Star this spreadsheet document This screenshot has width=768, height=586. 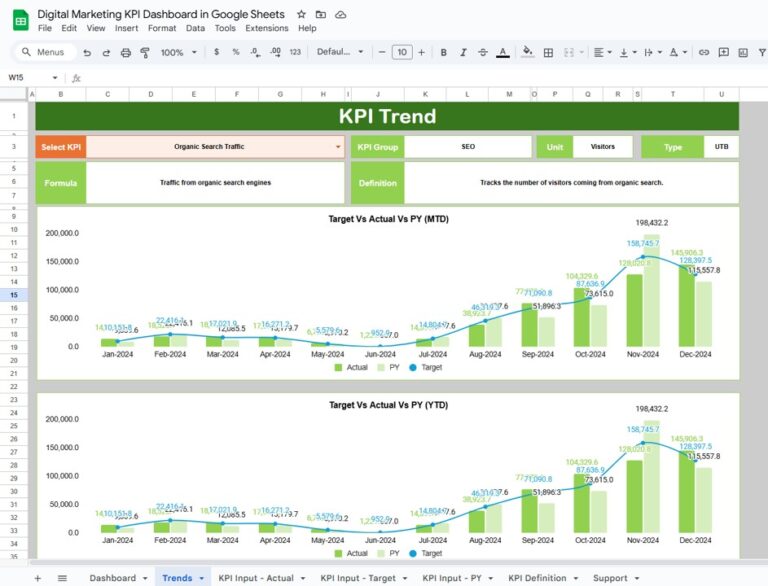301,15
